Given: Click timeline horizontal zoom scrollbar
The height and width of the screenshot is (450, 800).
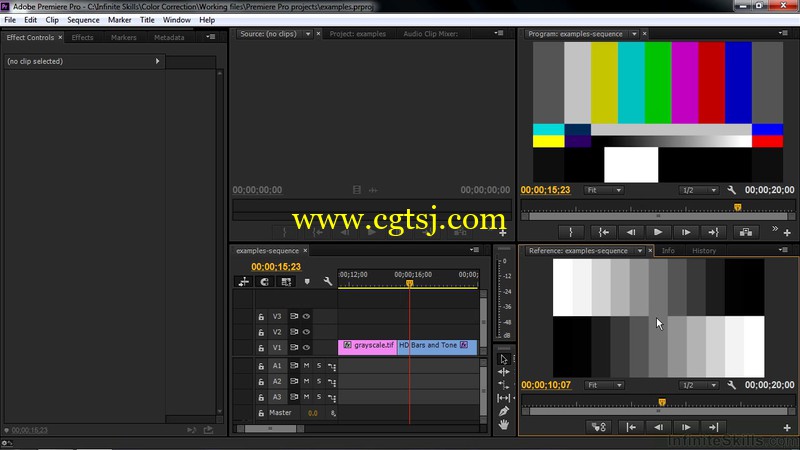Looking at the screenshot, I should pos(270,429).
